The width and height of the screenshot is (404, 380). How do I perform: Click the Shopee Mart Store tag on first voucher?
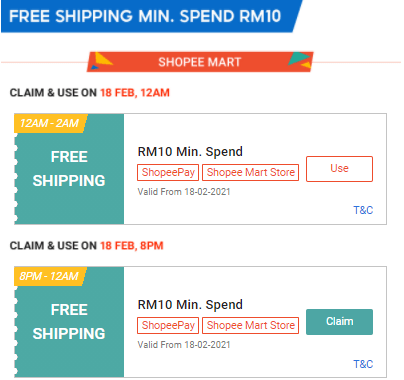click(x=250, y=172)
